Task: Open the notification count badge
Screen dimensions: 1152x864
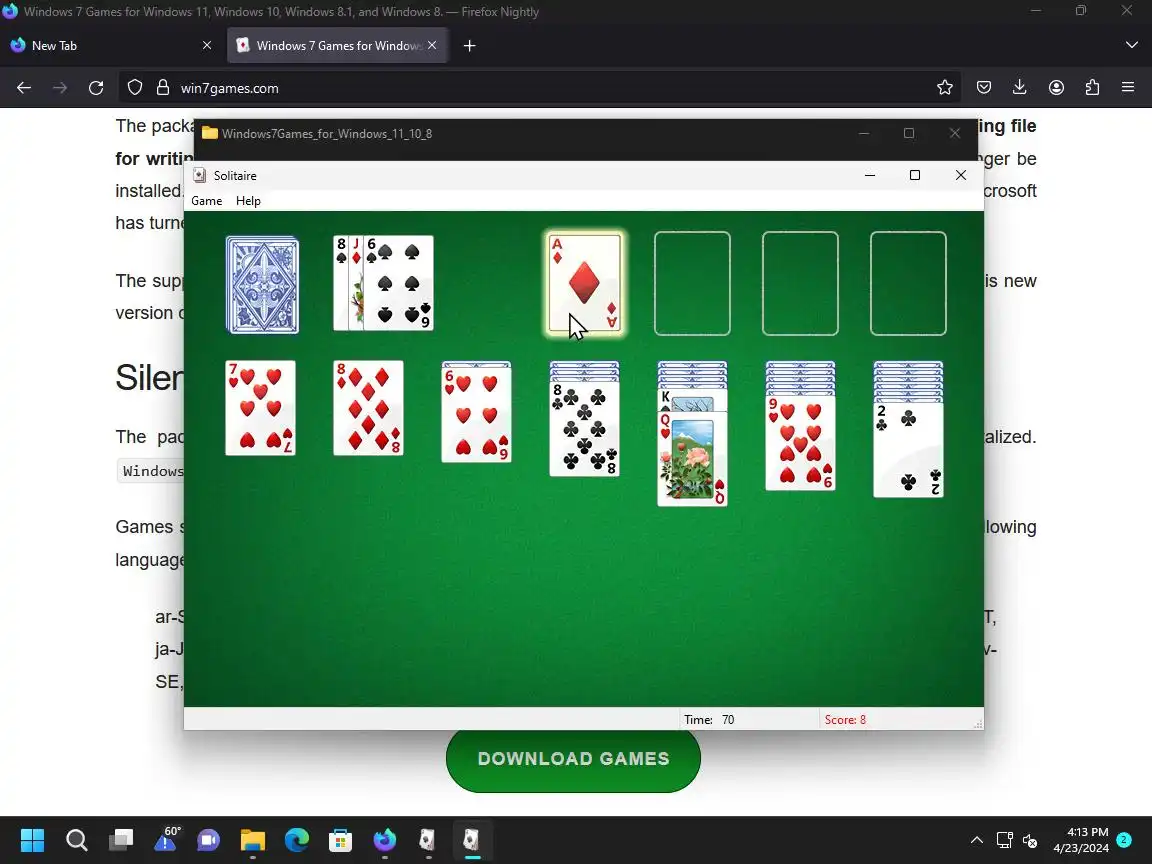Action: coord(1124,840)
